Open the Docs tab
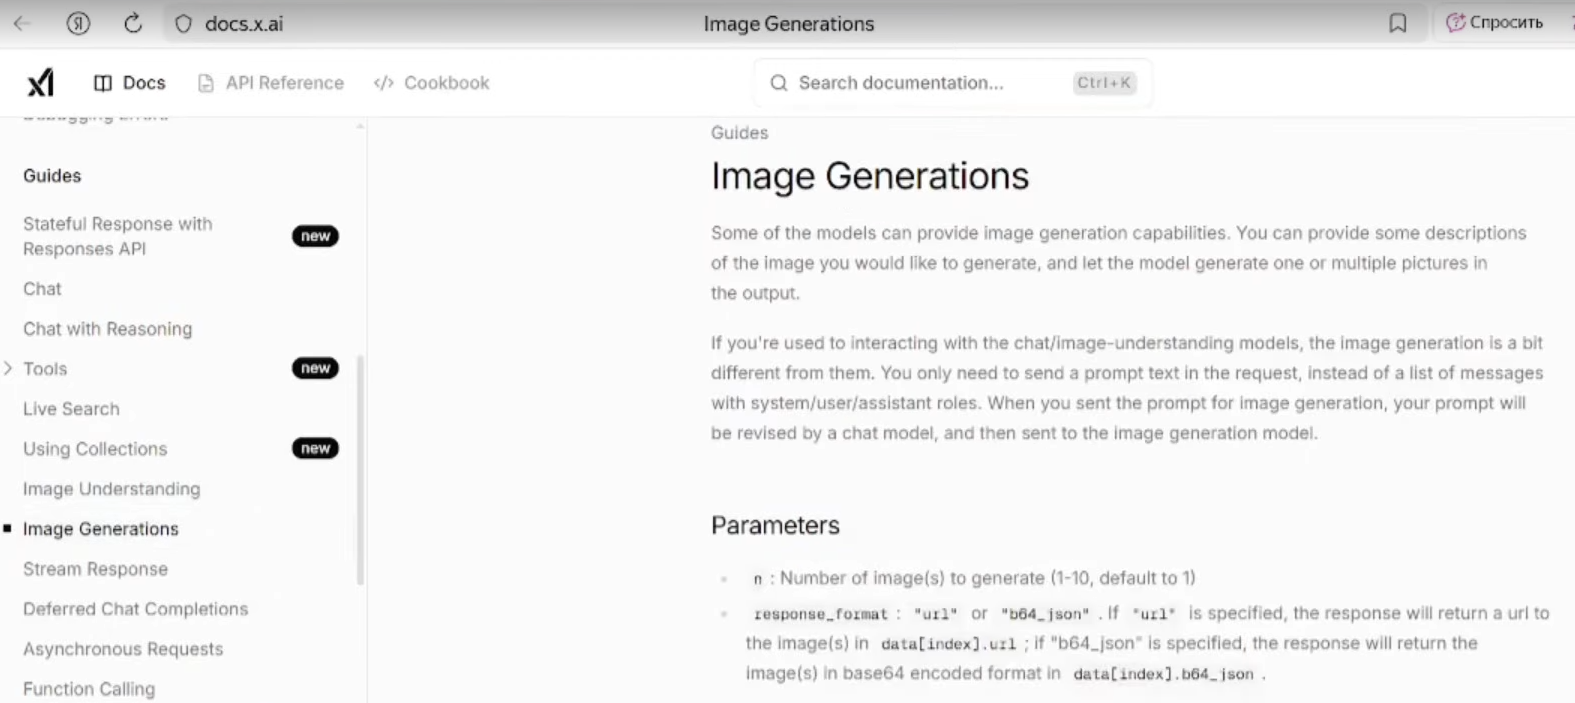Viewport: 1575px width, 703px height. pyautogui.click(x=130, y=83)
